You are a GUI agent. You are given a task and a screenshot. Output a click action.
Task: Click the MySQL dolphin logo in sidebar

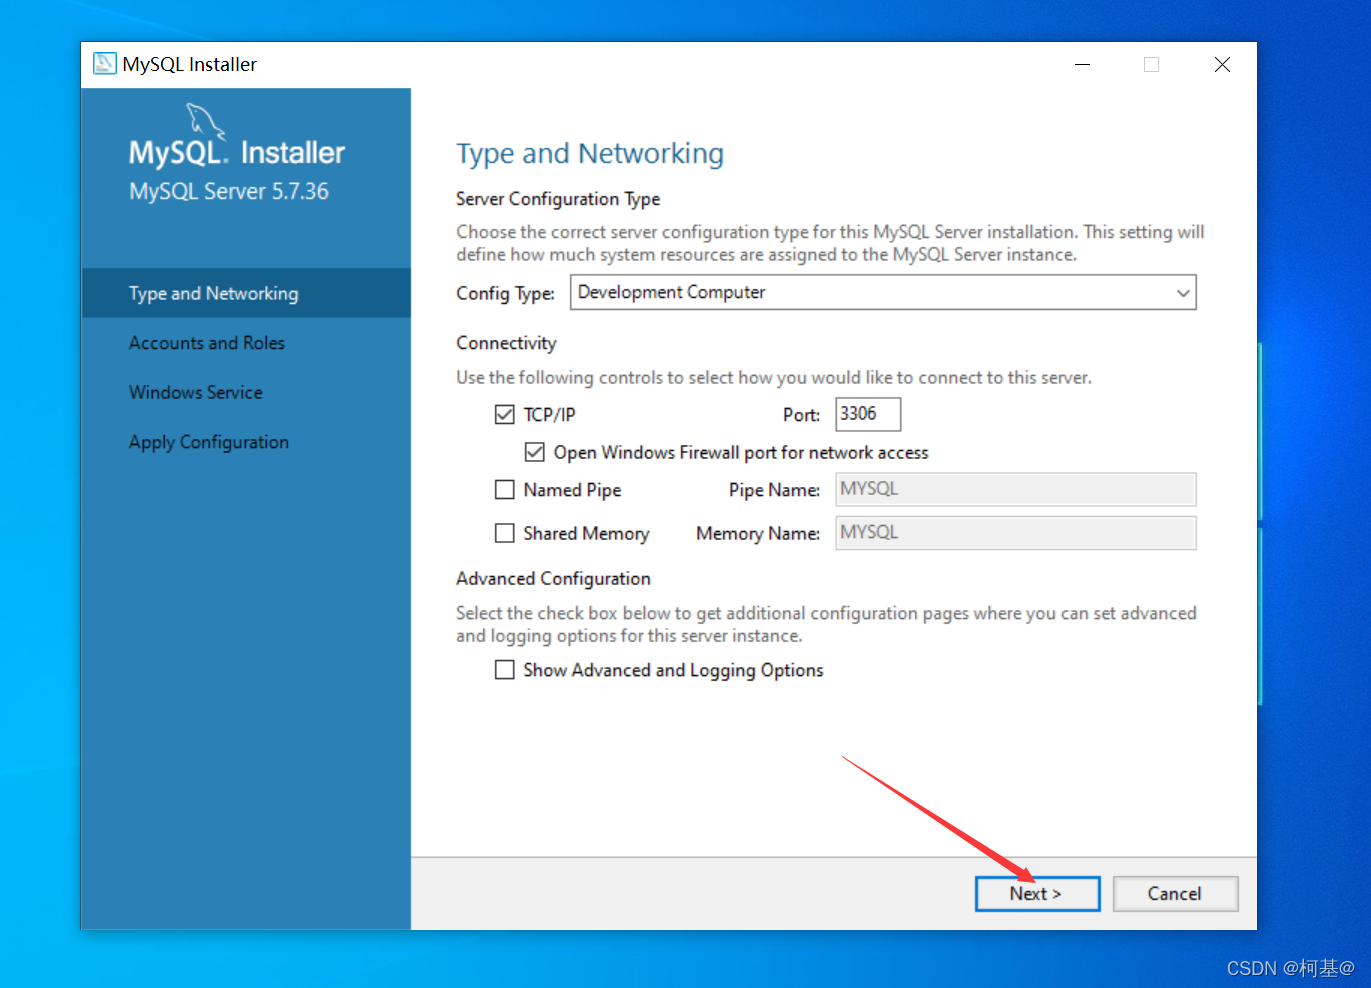pos(205,122)
